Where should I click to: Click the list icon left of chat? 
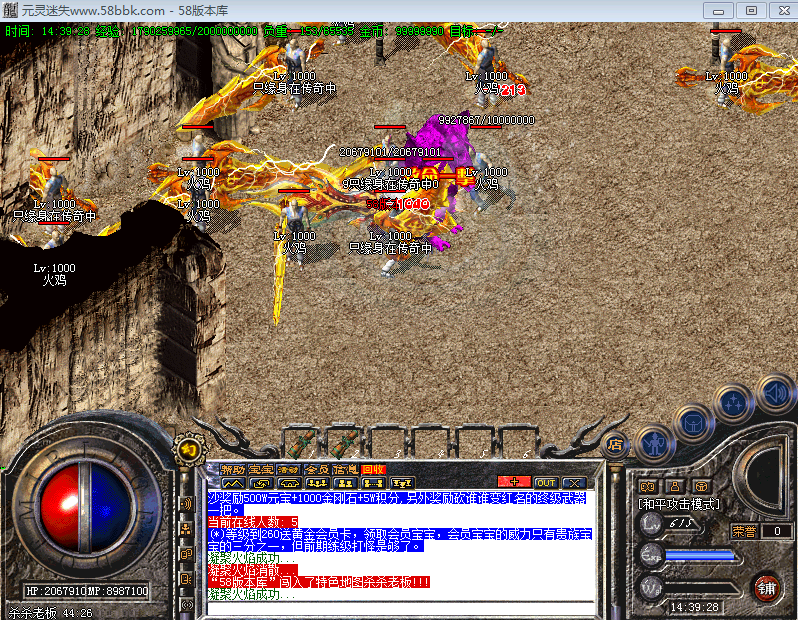point(186,579)
